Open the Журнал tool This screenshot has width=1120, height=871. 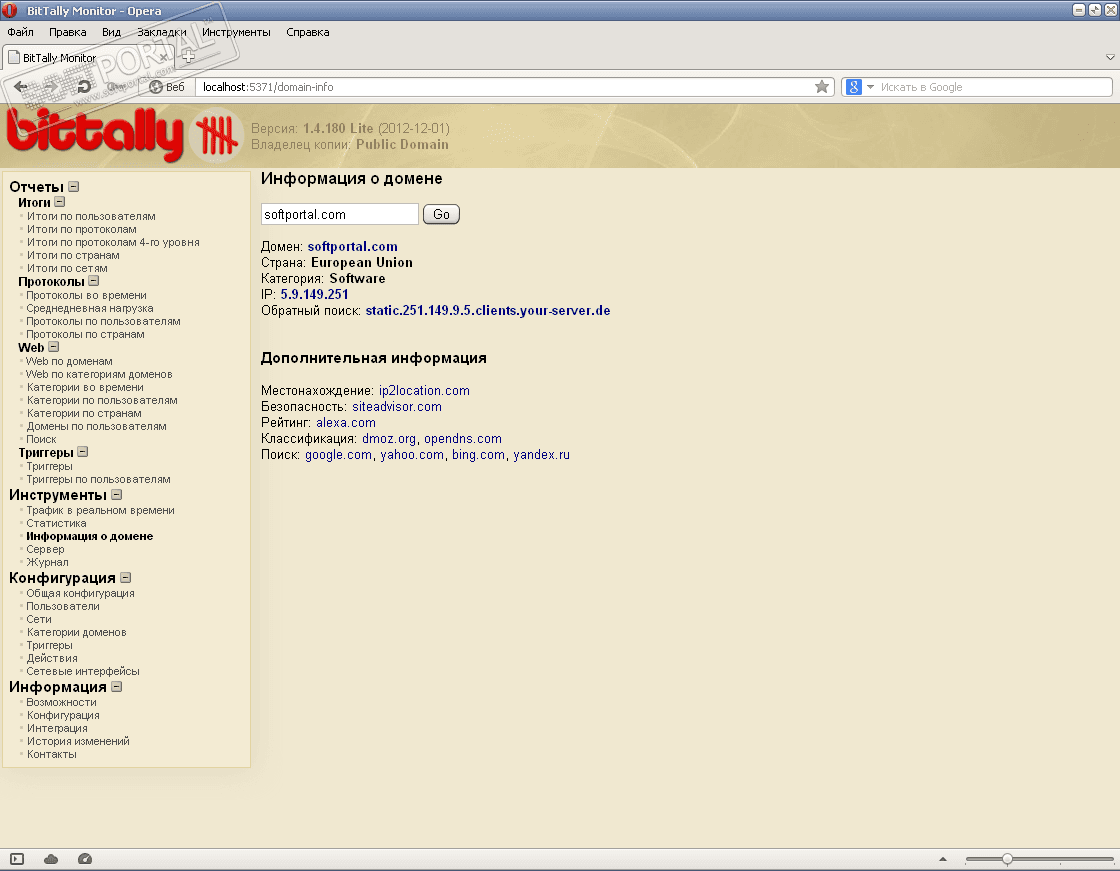(x=48, y=562)
